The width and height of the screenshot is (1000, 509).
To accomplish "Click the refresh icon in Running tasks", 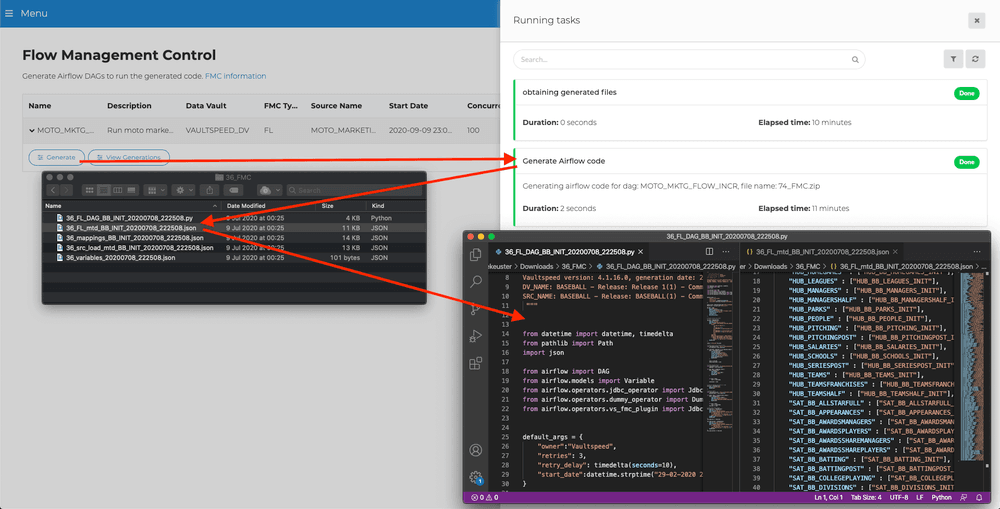I will coord(974,59).
